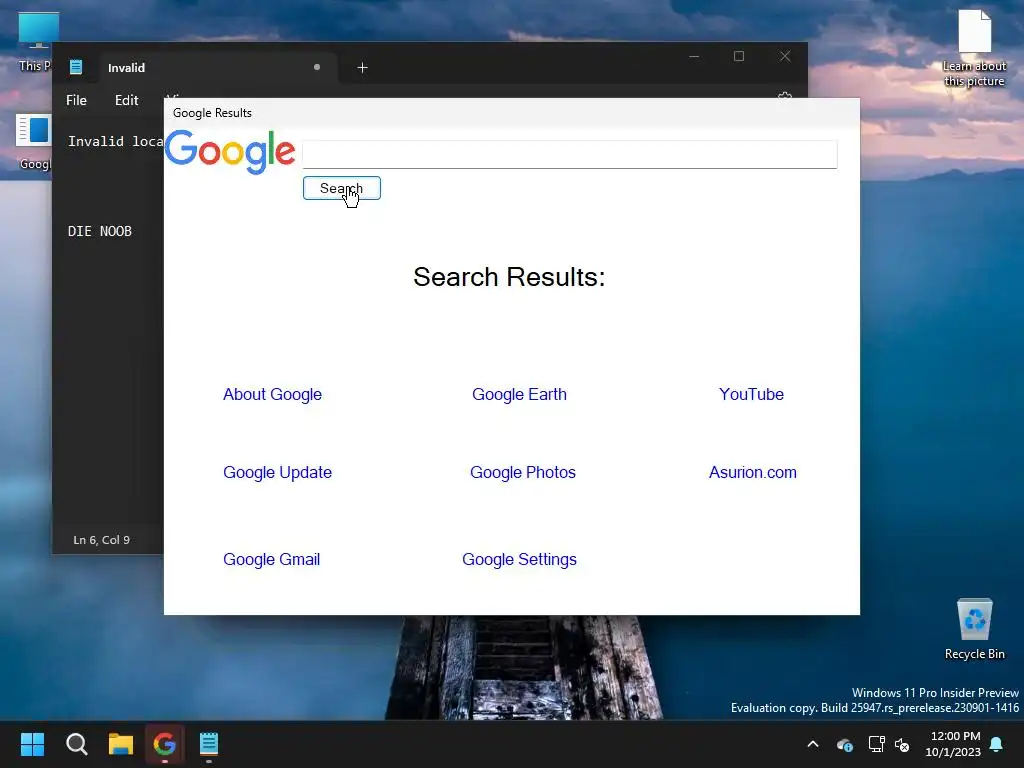The height and width of the screenshot is (768, 1024).
Task: Open File Explorer from taskbar
Action: [x=121, y=744]
